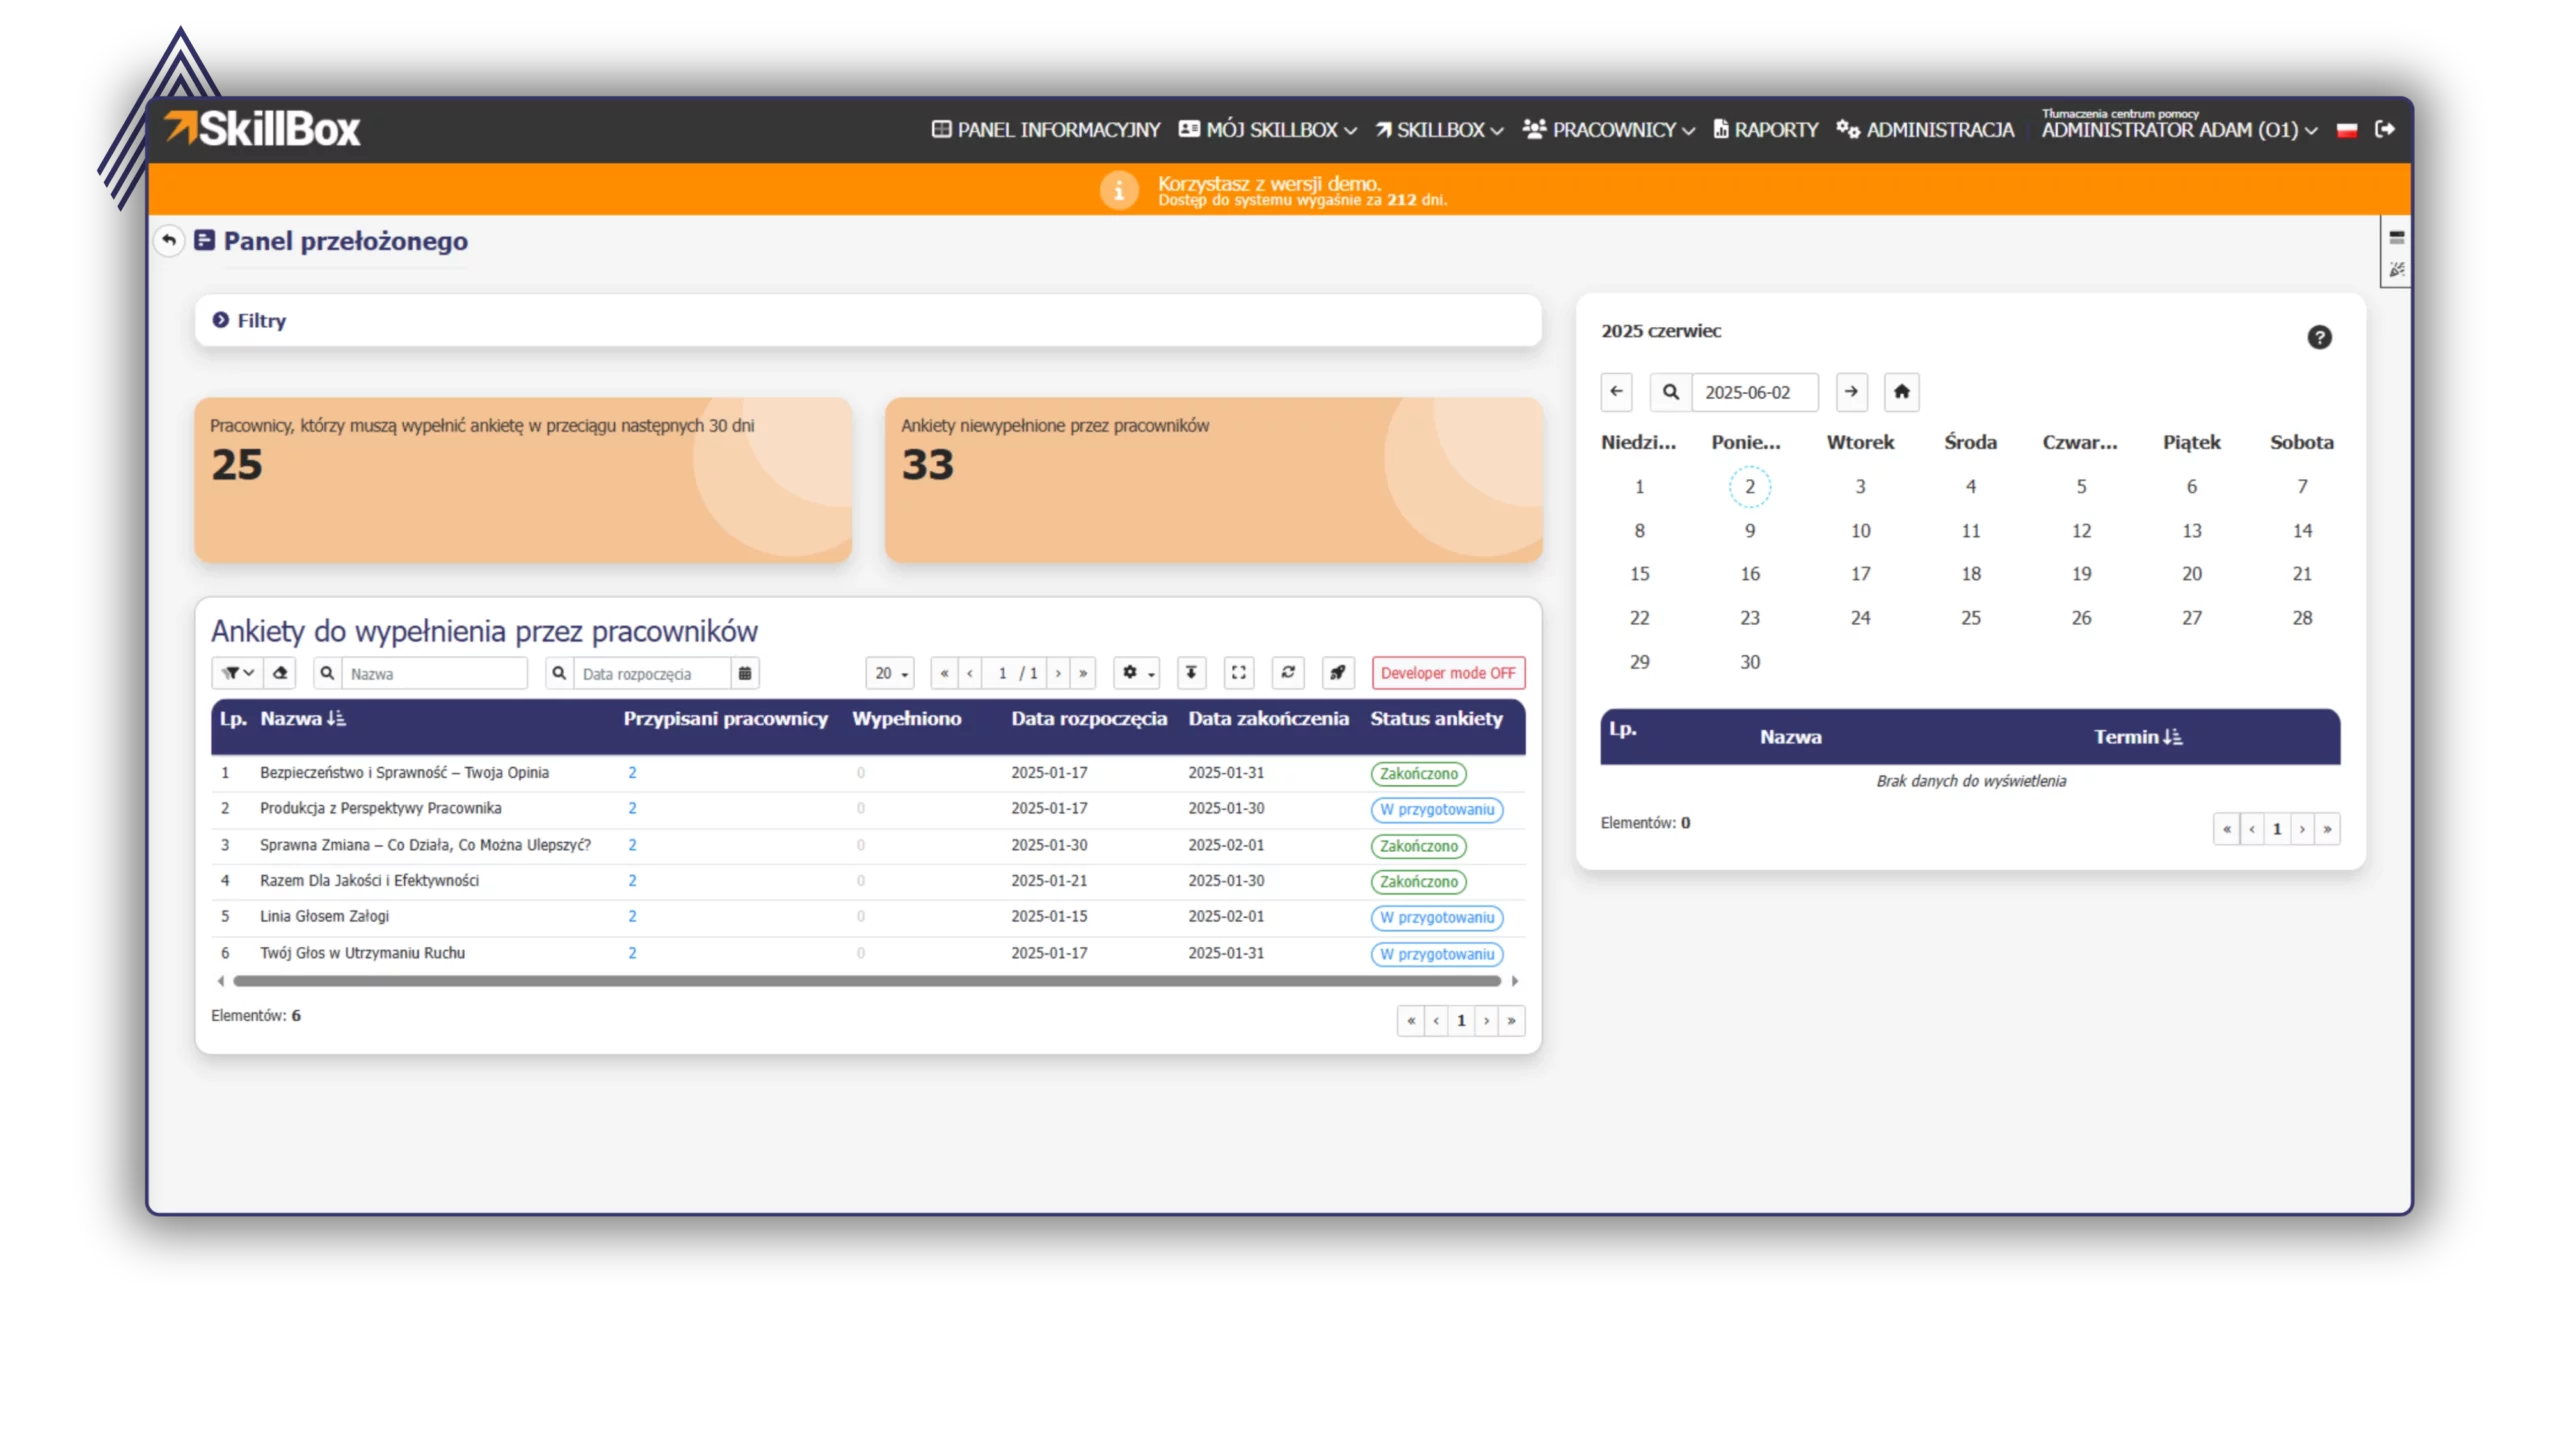Click Data rozpoczęcia column header
The width and height of the screenshot is (2560, 1440).
point(1088,719)
